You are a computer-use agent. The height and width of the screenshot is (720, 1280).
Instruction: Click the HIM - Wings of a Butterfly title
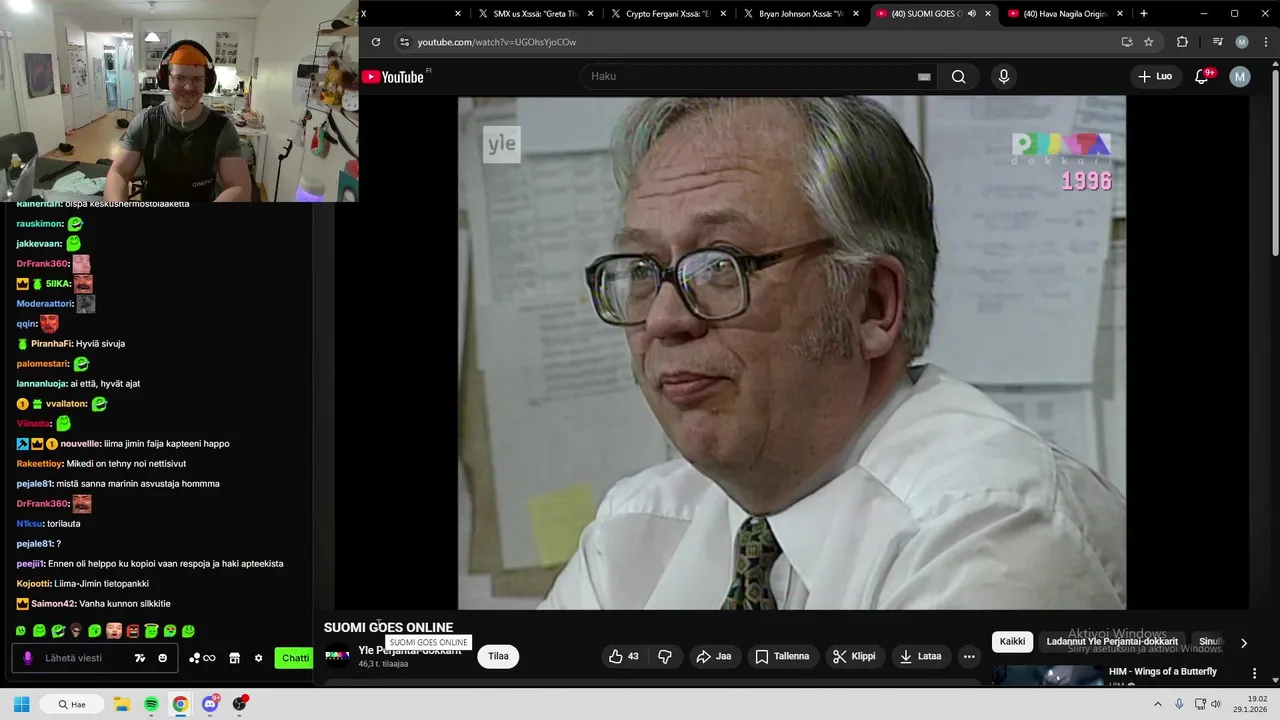[x=1163, y=672]
